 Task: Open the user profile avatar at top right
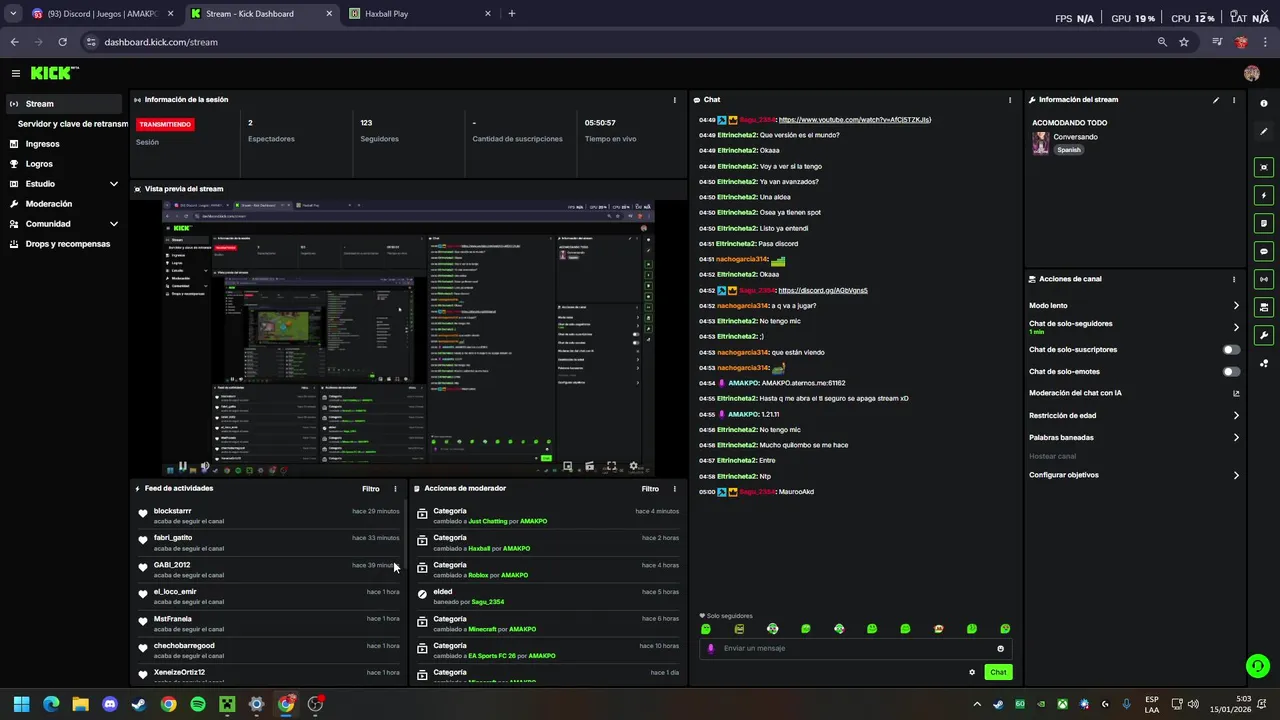point(1252,73)
